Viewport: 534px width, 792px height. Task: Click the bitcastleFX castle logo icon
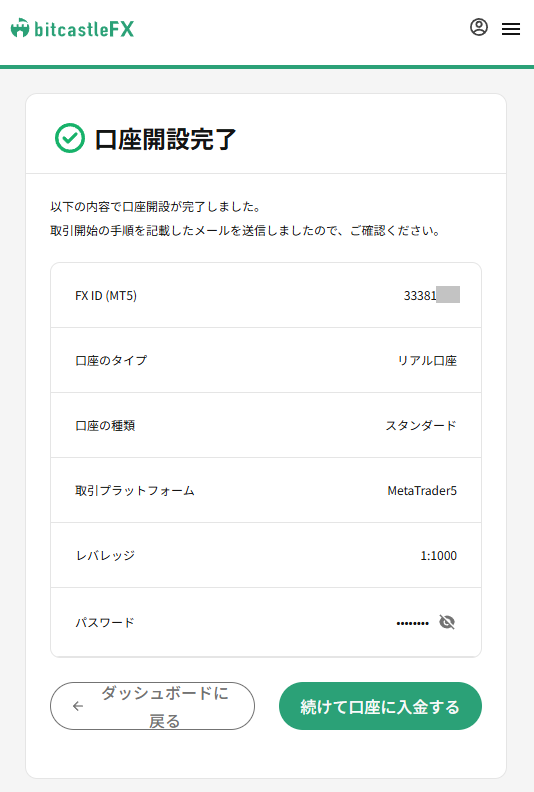point(20,28)
